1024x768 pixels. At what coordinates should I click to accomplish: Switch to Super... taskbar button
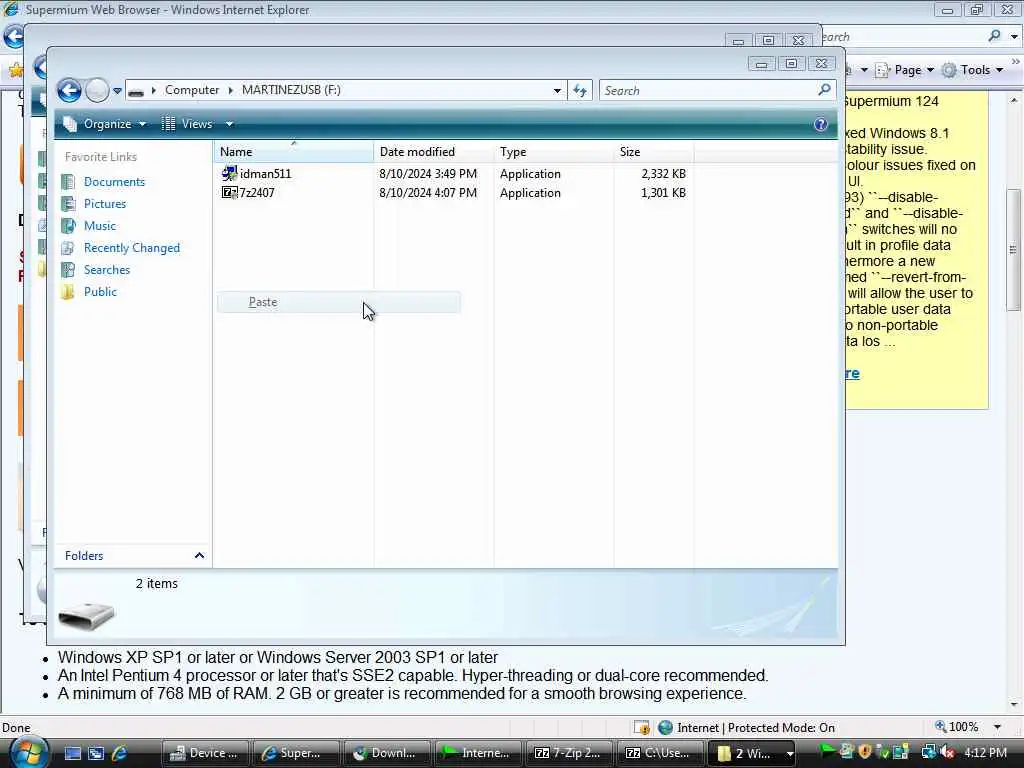point(296,753)
